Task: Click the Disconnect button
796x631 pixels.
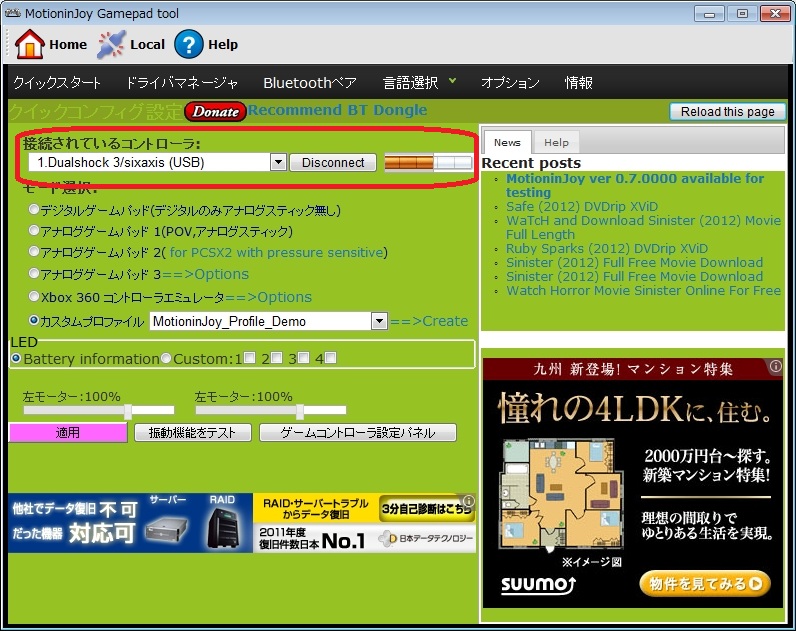Action: coord(333,162)
